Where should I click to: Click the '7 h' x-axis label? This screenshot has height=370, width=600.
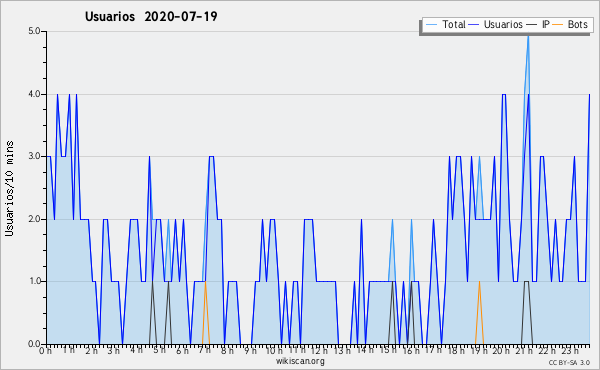pyautogui.click(x=205, y=351)
